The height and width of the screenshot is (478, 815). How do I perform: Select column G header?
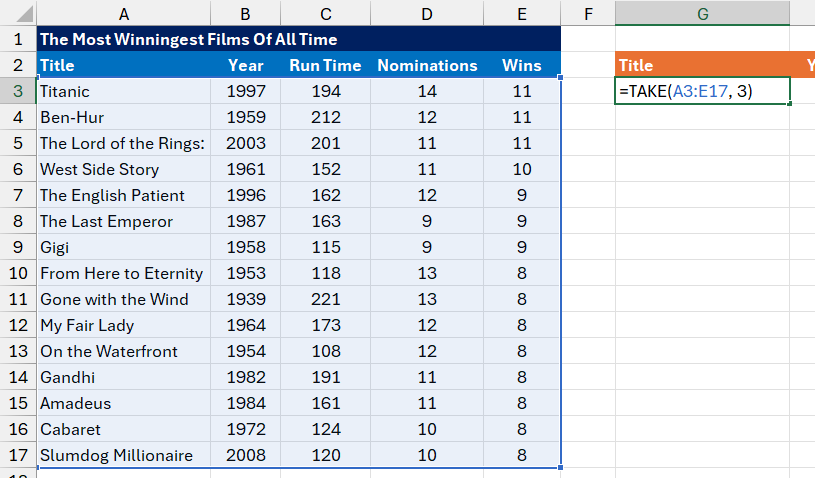(x=702, y=13)
